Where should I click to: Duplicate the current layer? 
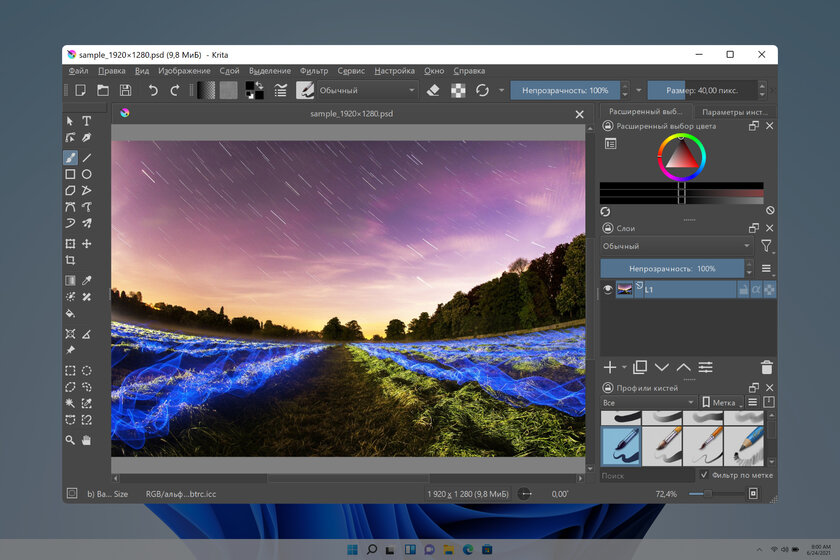pos(640,368)
